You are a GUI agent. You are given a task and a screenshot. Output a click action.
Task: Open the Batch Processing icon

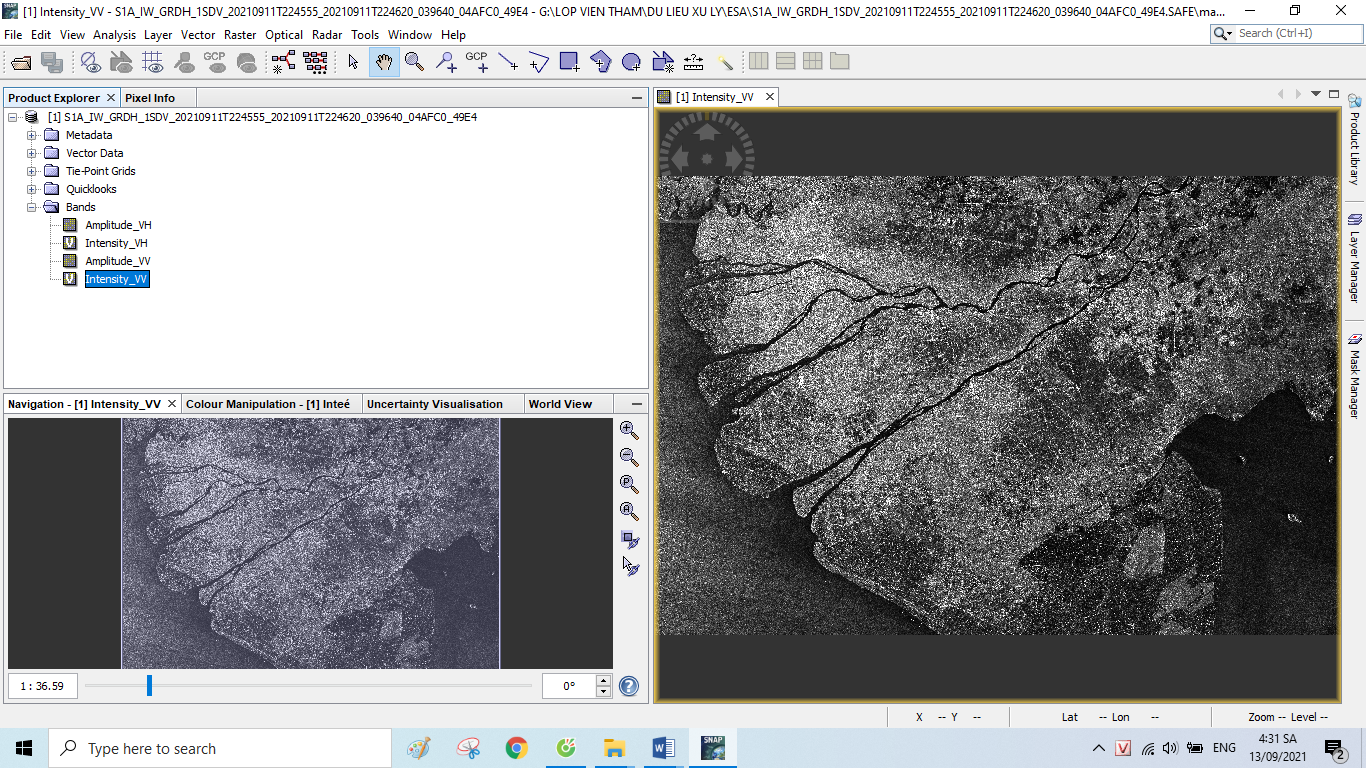(315, 62)
